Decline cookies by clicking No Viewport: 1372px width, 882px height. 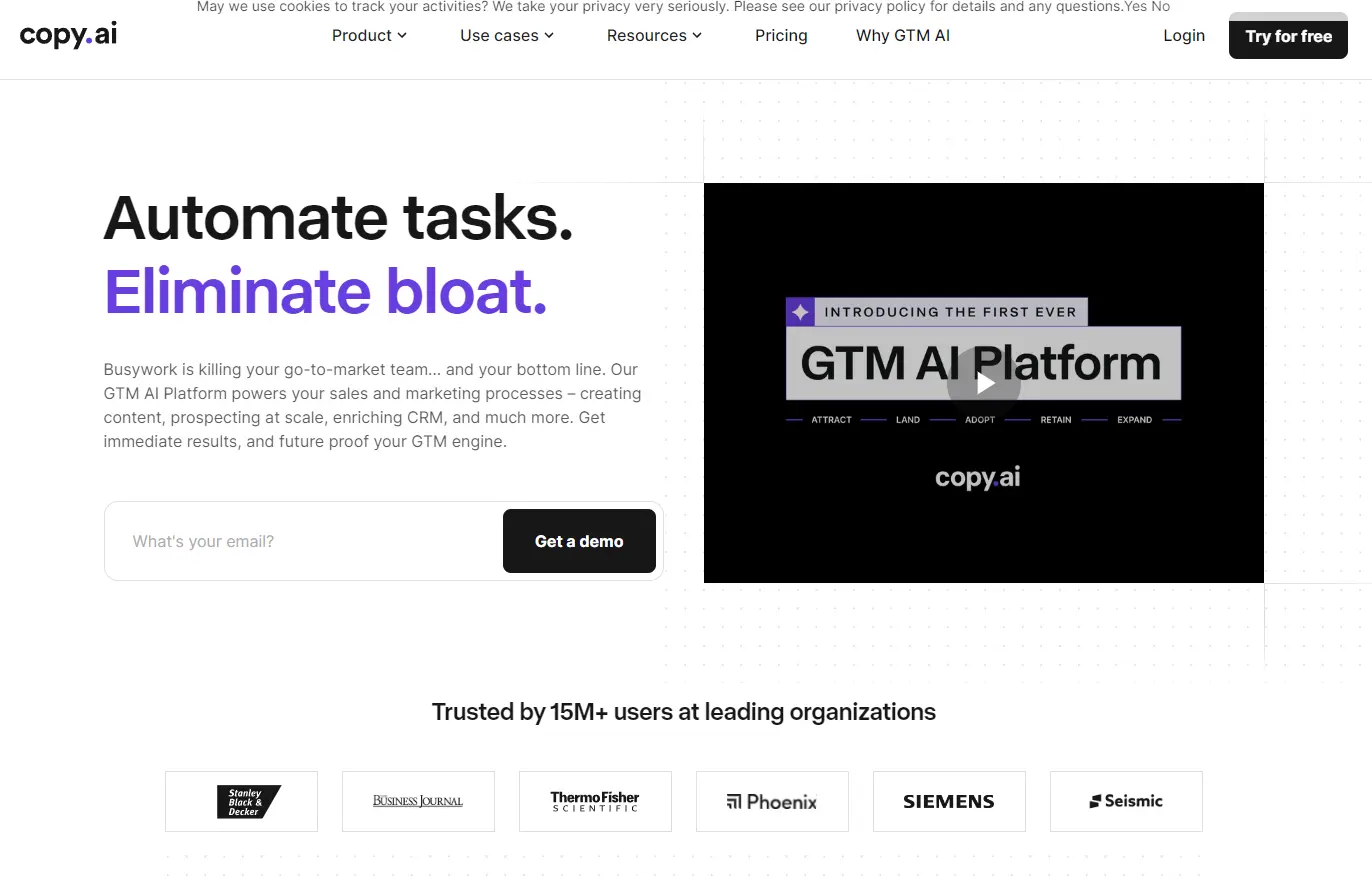[x=1160, y=7]
